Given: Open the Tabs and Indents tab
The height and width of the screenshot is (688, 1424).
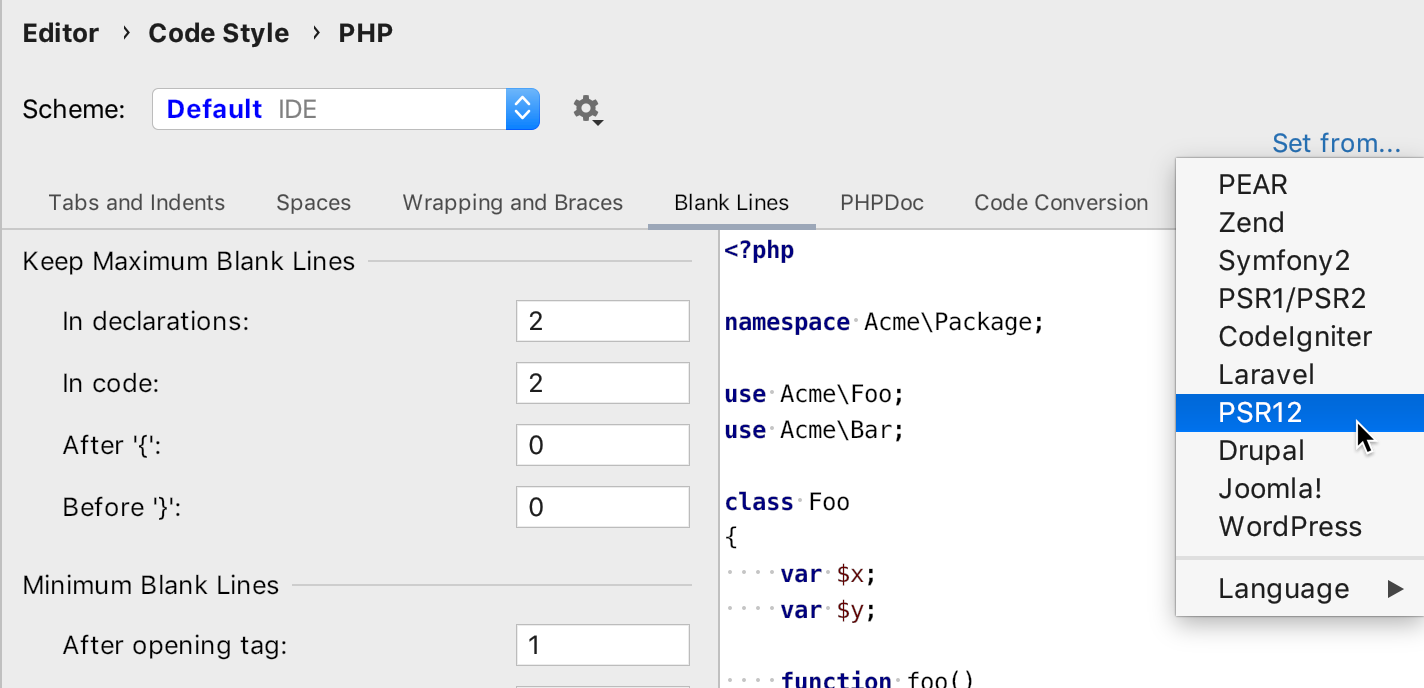Looking at the screenshot, I should (x=136, y=202).
